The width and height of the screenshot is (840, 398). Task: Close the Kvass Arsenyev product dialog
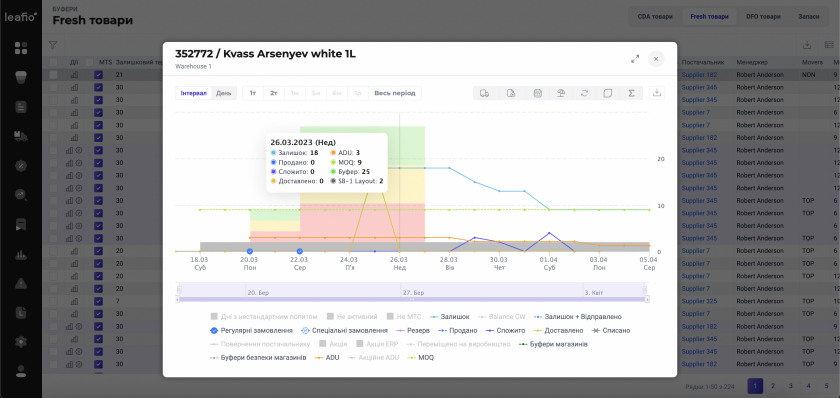tap(656, 58)
